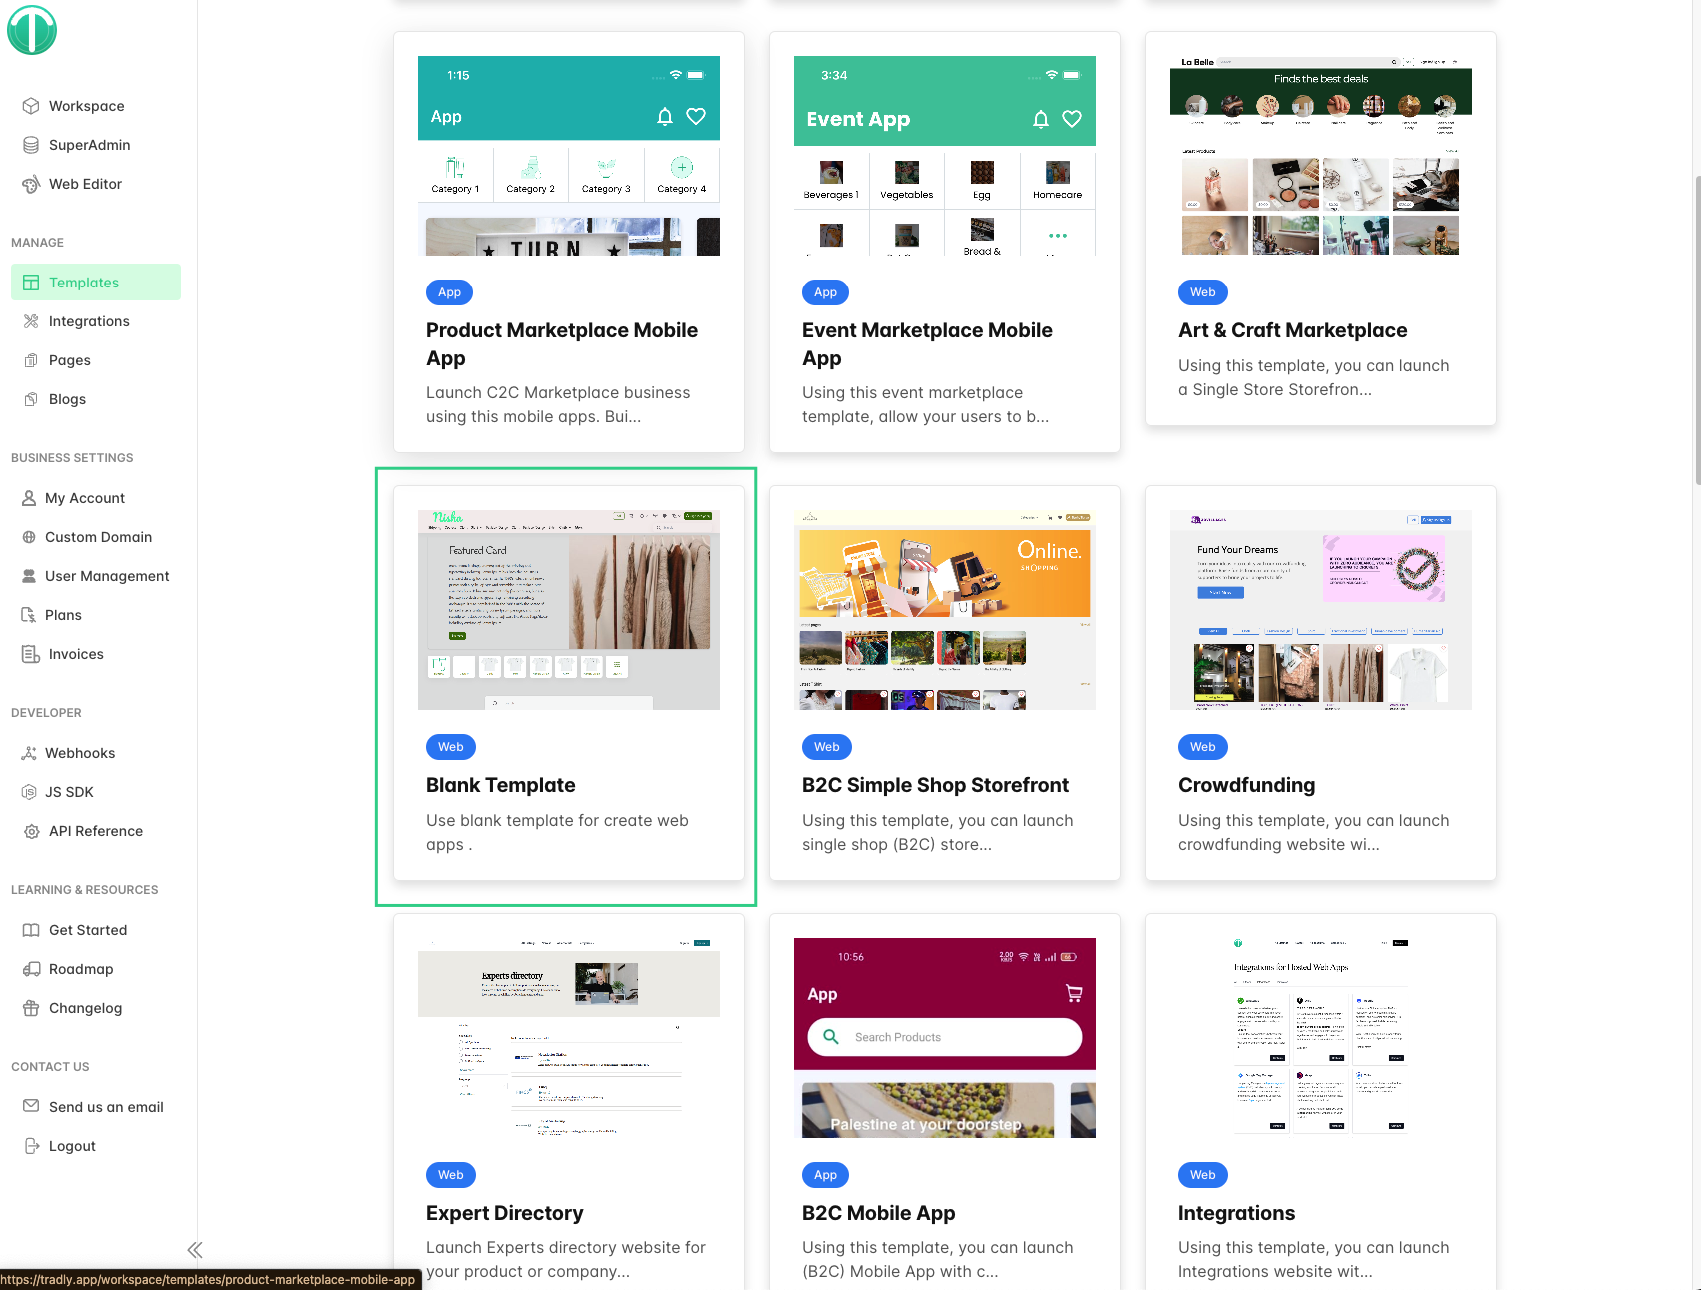Select the Integrations icon under Manage
This screenshot has width=1701, height=1290.
[31, 321]
